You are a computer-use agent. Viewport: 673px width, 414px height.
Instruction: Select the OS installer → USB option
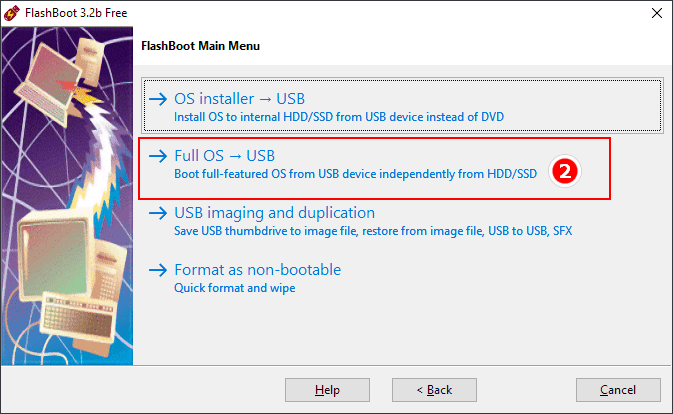[402, 106]
